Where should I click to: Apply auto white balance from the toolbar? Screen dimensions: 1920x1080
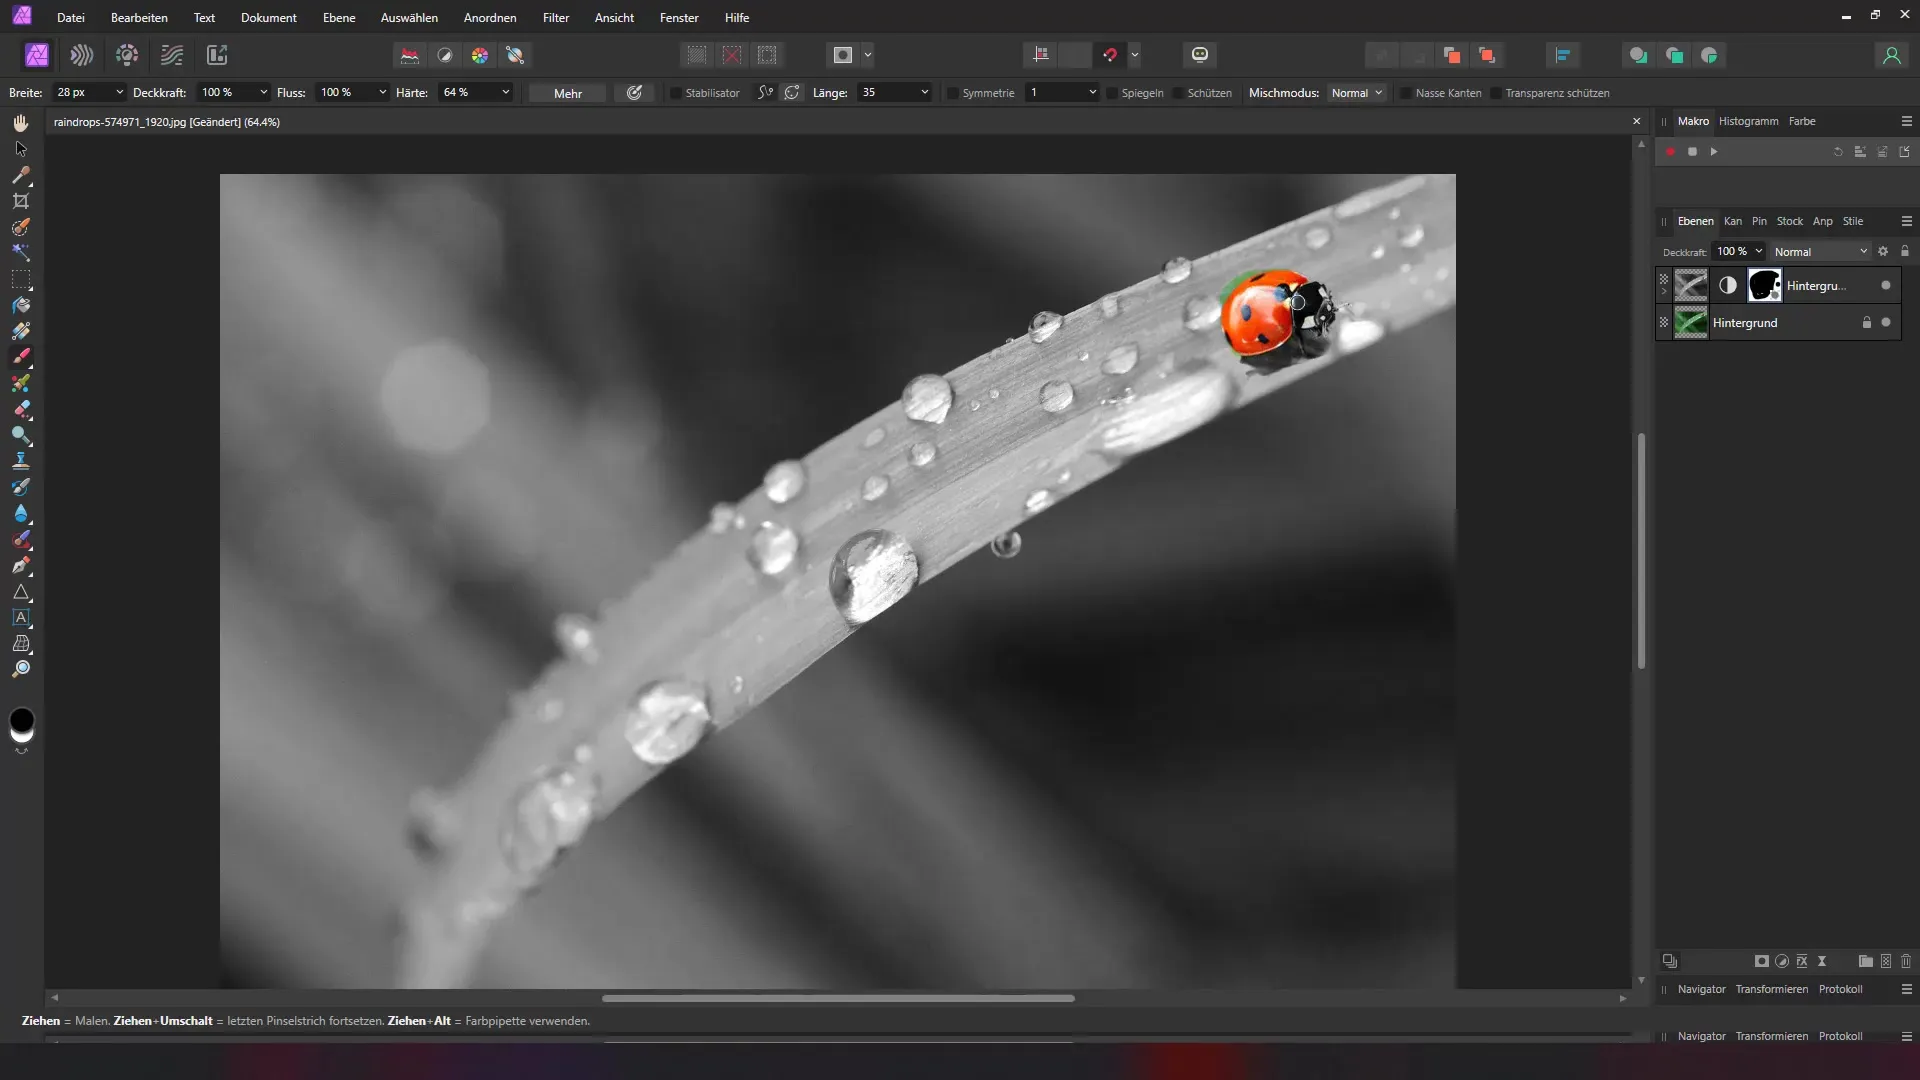(516, 55)
